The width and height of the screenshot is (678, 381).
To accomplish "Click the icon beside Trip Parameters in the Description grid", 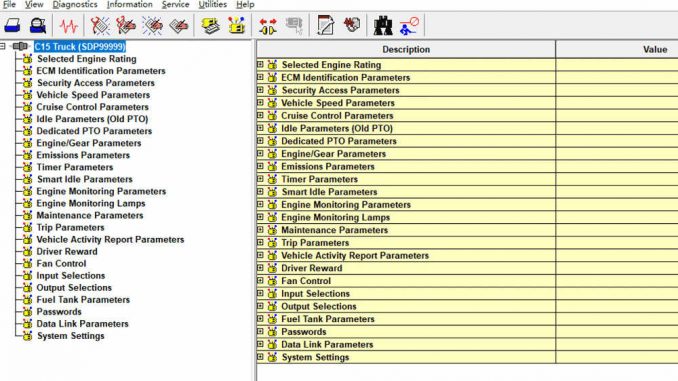I will point(272,243).
